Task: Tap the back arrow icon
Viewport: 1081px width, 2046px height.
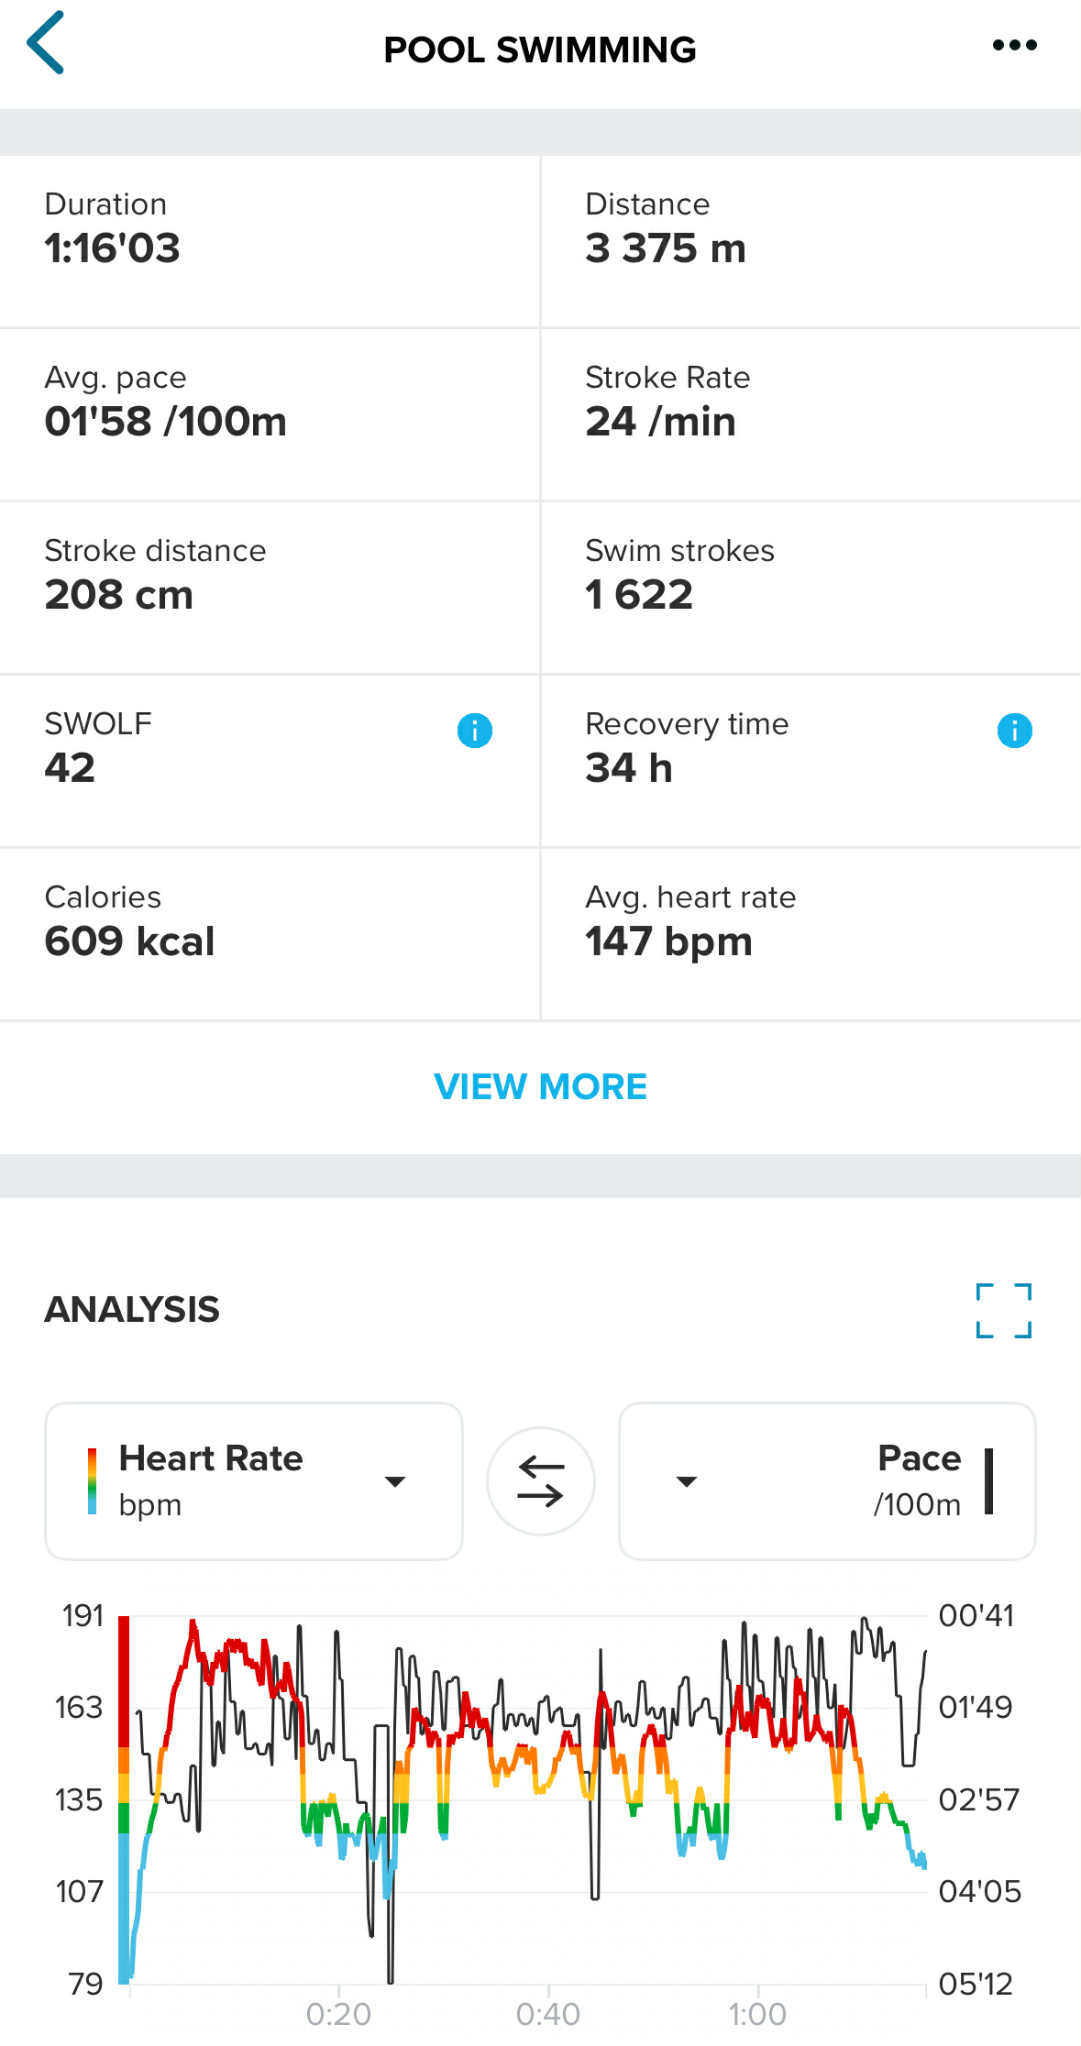Action: point(46,43)
